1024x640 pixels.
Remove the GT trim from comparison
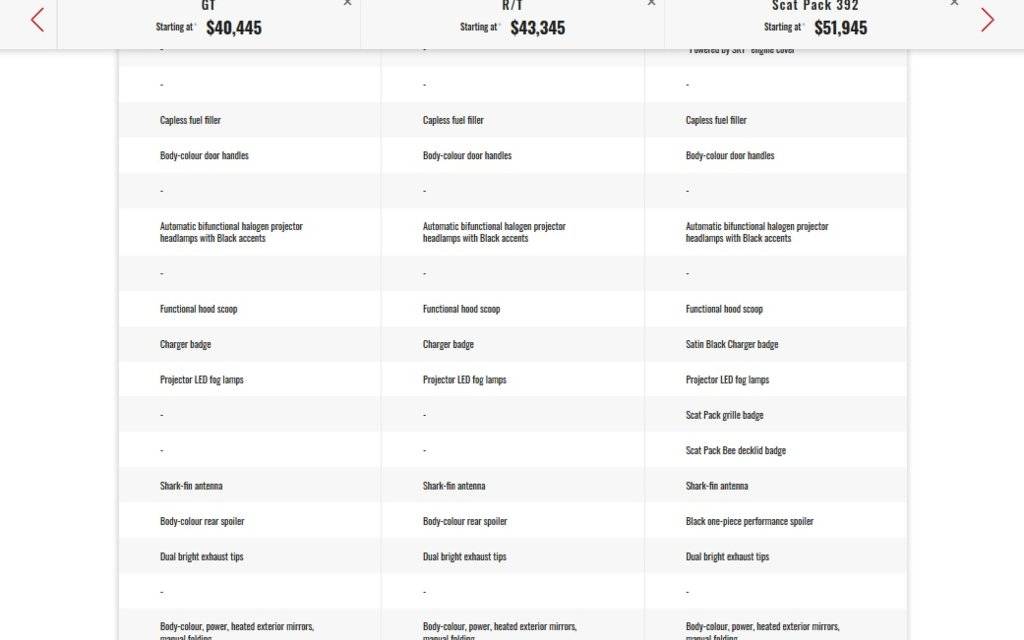pyautogui.click(x=347, y=3)
